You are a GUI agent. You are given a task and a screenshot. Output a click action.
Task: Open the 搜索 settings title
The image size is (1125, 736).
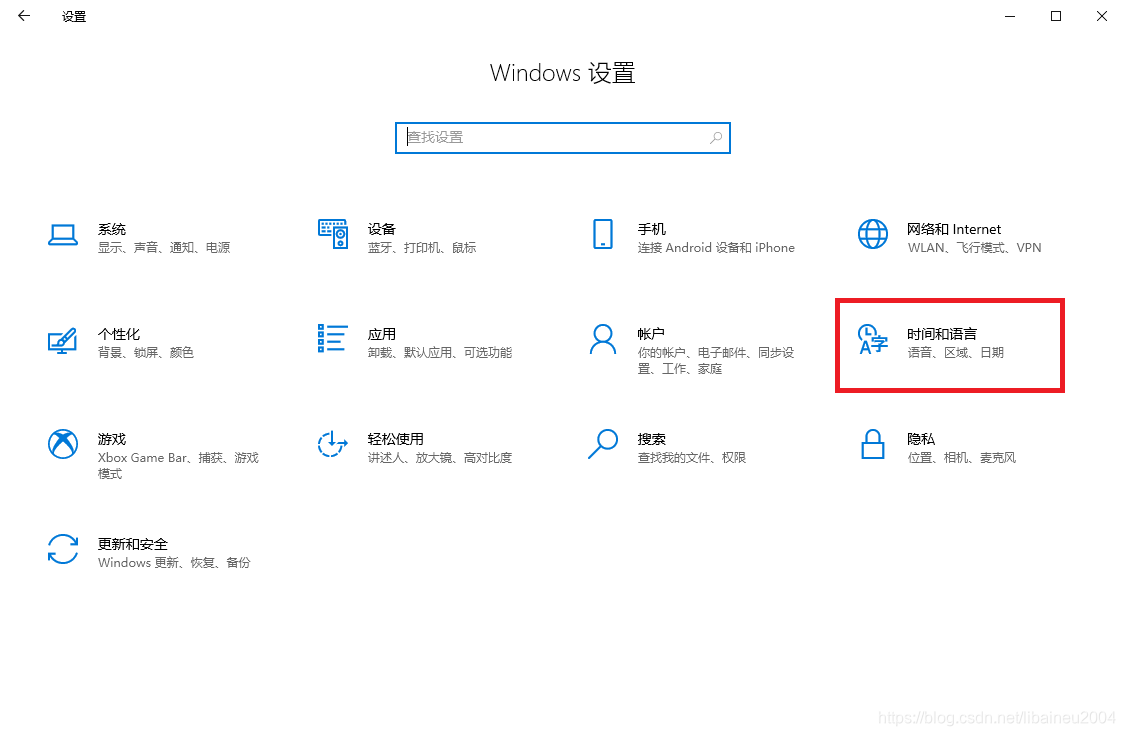651,439
